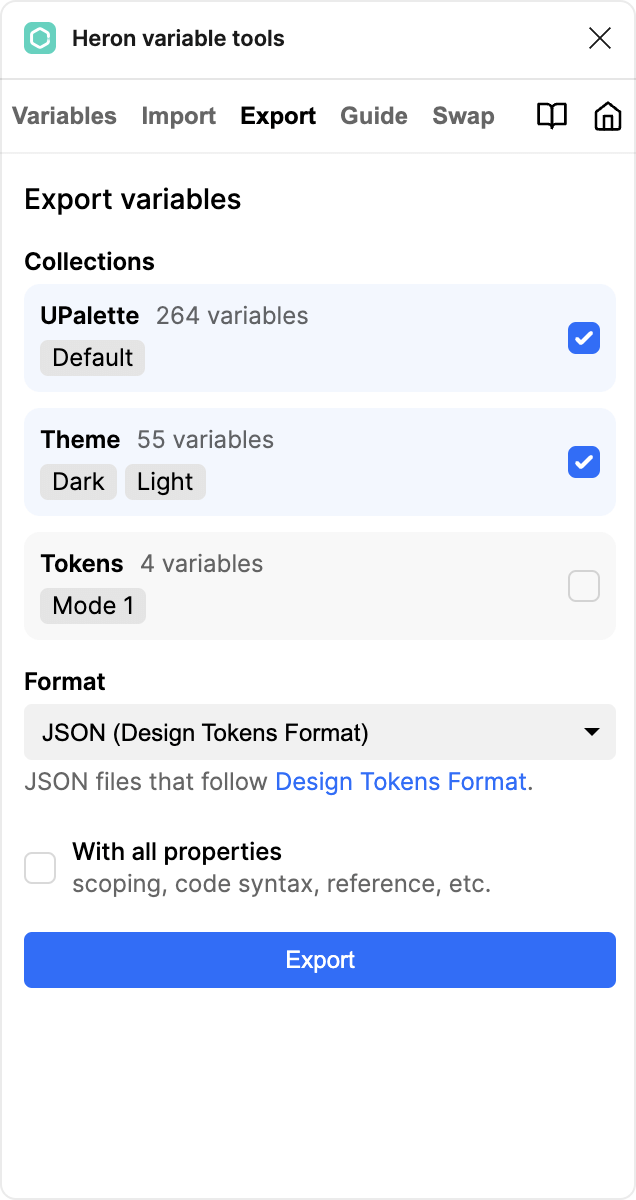636x1200 pixels.
Task: Click the dropdown arrow in Format field
Action: (x=592, y=733)
